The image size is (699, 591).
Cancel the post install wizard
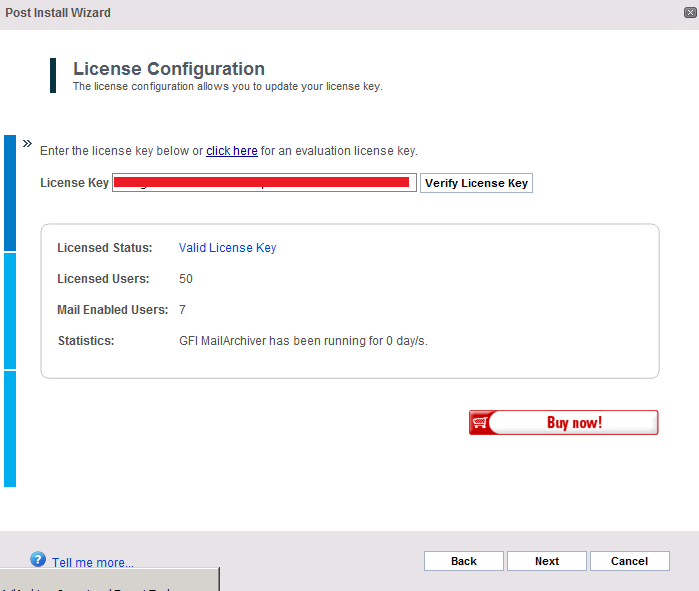coord(629,561)
